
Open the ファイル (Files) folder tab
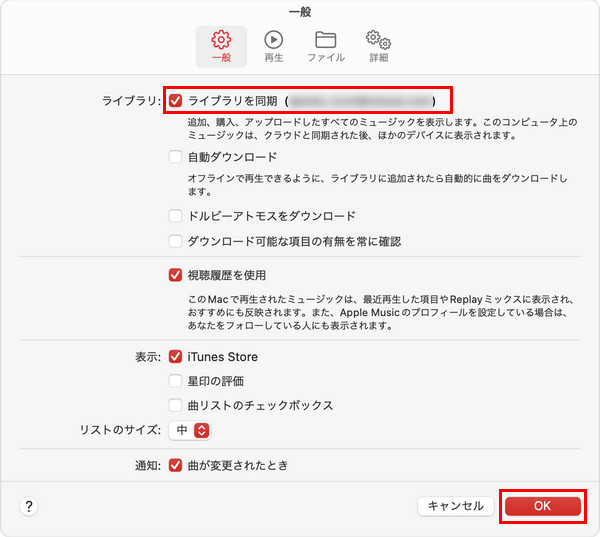pyautogui.click(x=326, y=46)
